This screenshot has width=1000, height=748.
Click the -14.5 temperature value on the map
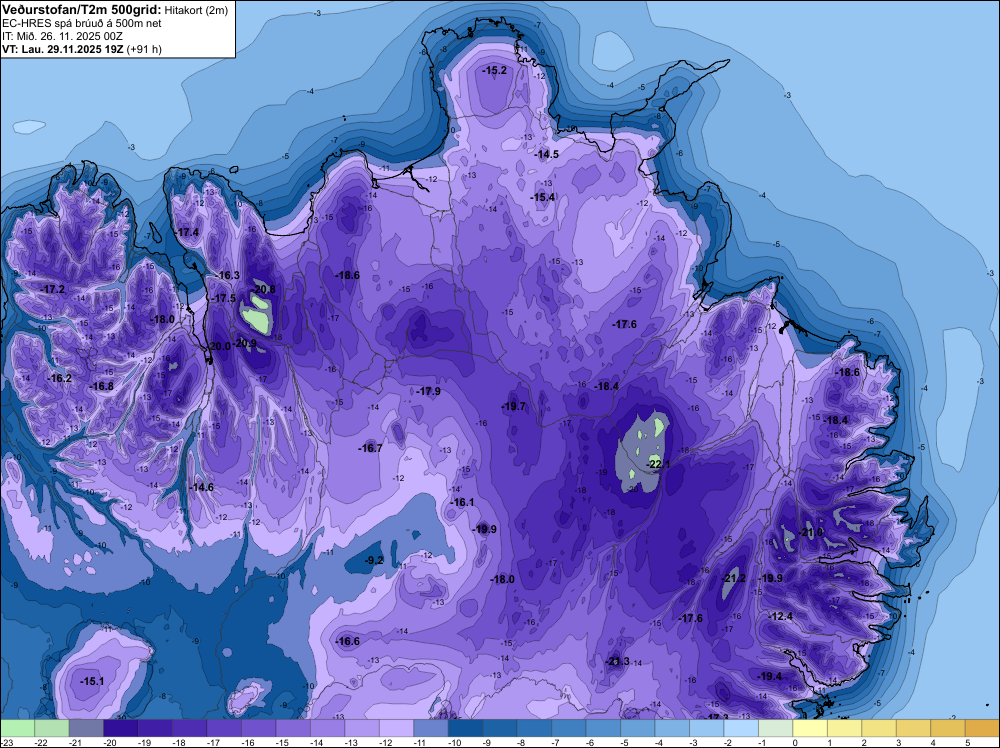[547, 154]
